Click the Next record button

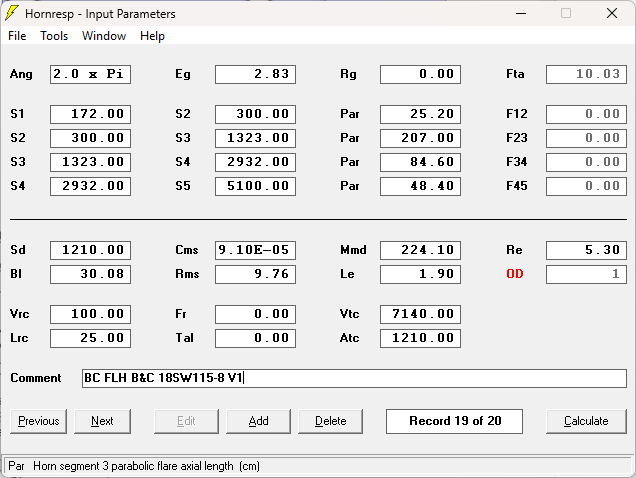coord(102,421)
